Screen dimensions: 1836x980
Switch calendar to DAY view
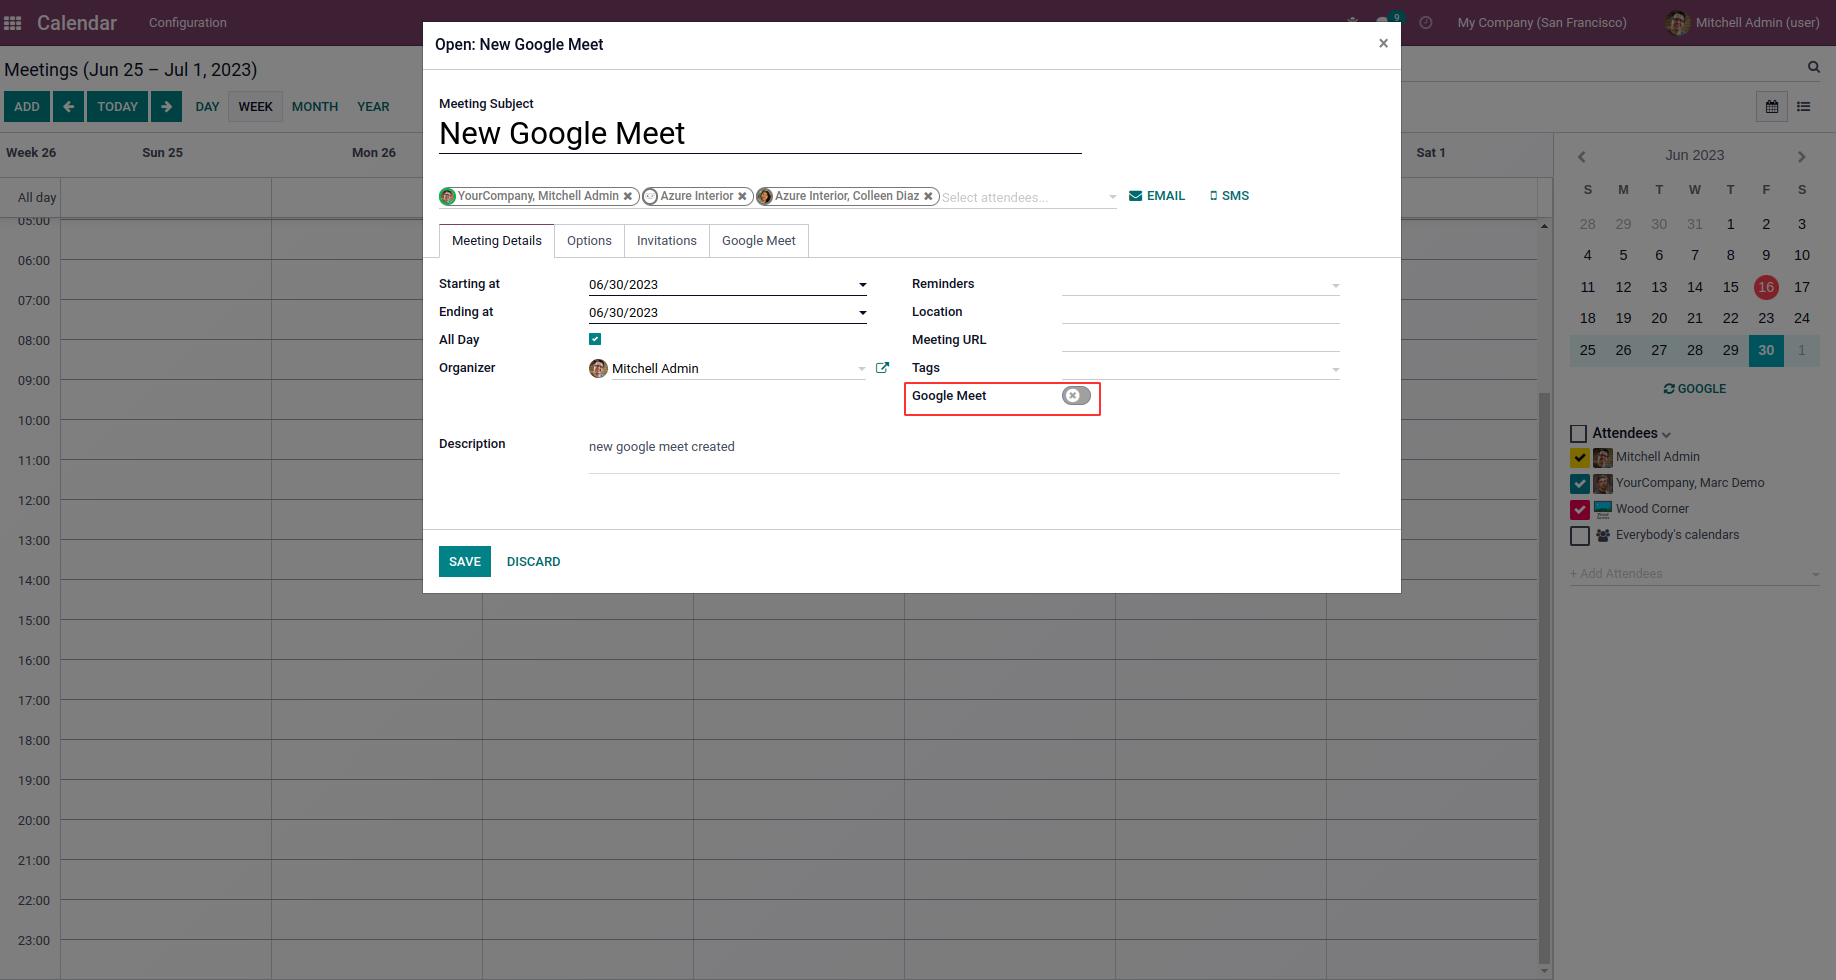[x=208, y=107]
